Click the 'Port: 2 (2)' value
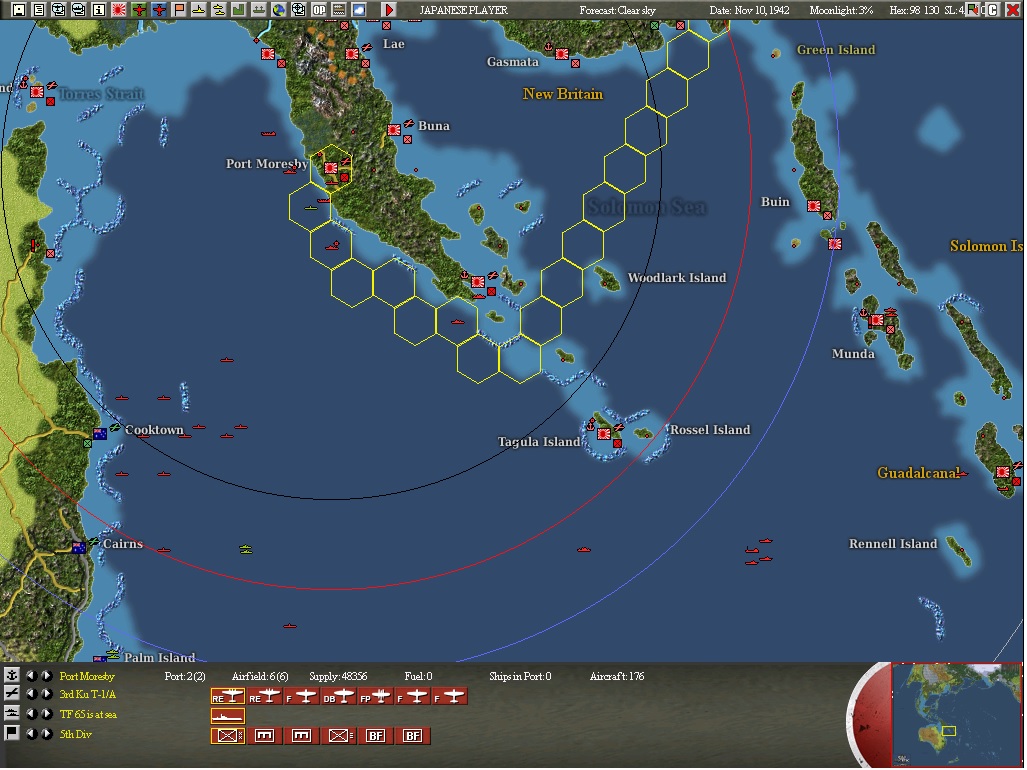Screen dimensions: 1027x770 click(x=185, y=676)
